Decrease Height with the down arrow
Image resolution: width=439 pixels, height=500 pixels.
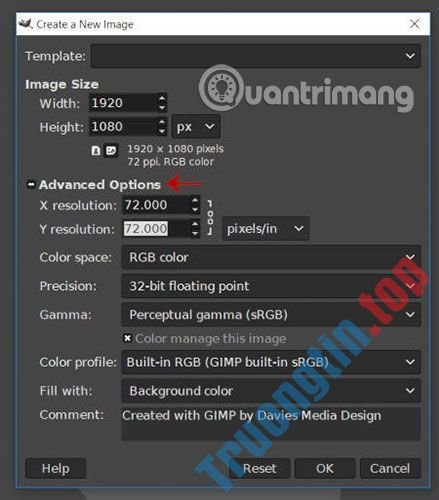tap(162, 131)
